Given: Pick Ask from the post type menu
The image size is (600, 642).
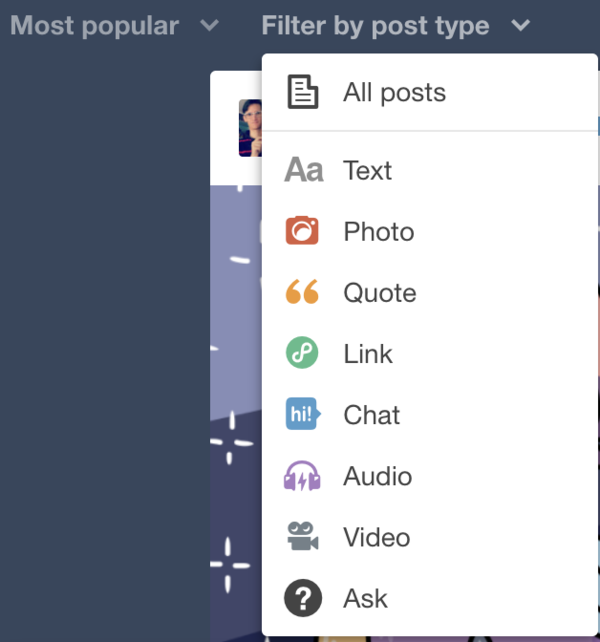Looking at the screenshot, I should coord(430,598).
